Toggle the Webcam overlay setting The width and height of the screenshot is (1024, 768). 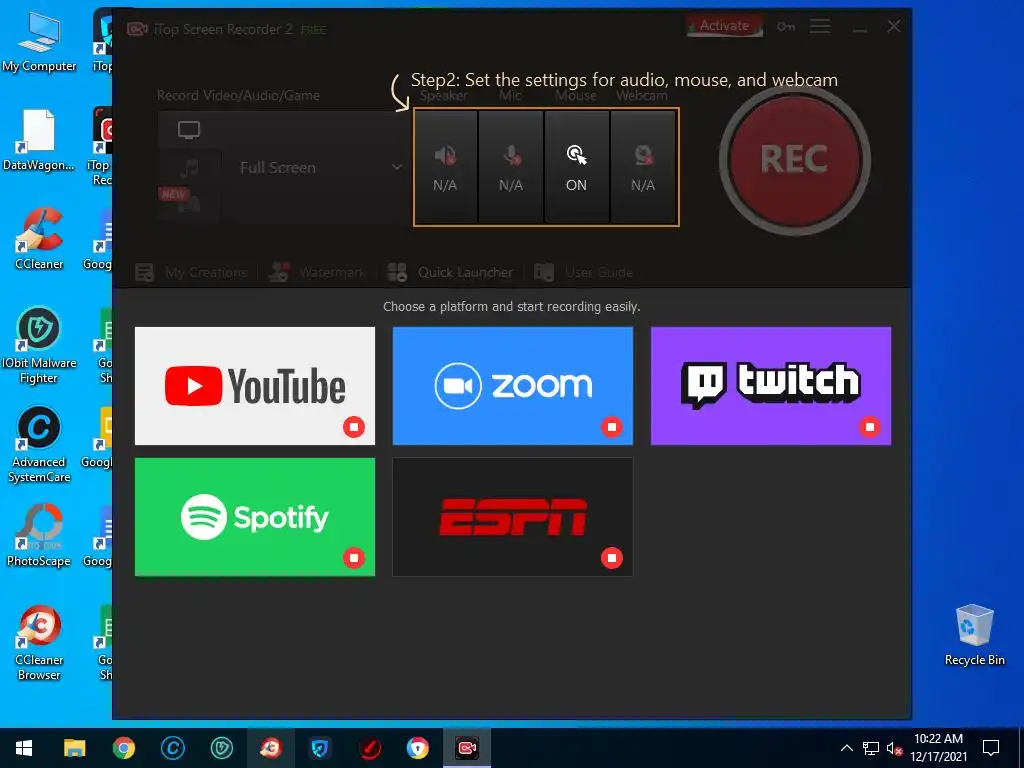pyautogui.click(x=643, y=167)
